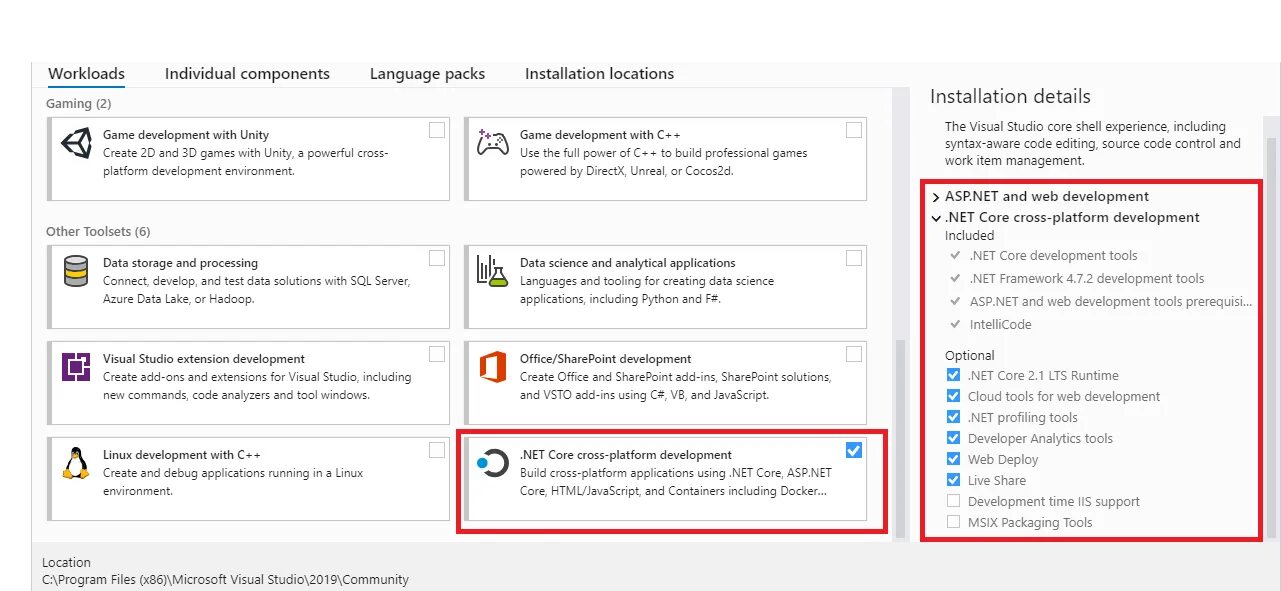The height and width of the screenshot is (591, 1281).
Task: Go to Installation locations tab
Action: (599, 74)
